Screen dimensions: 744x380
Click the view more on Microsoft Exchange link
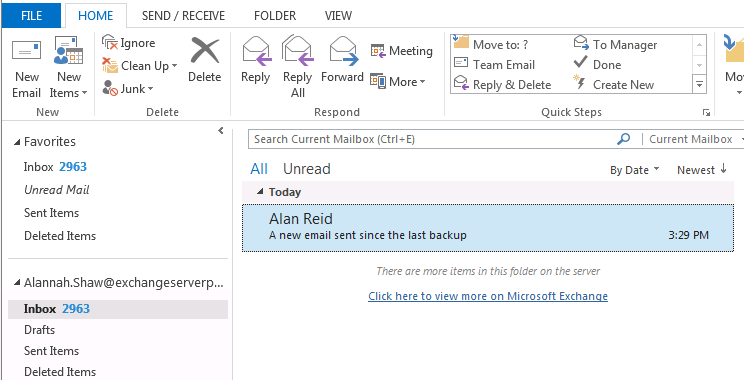point(488,296)
